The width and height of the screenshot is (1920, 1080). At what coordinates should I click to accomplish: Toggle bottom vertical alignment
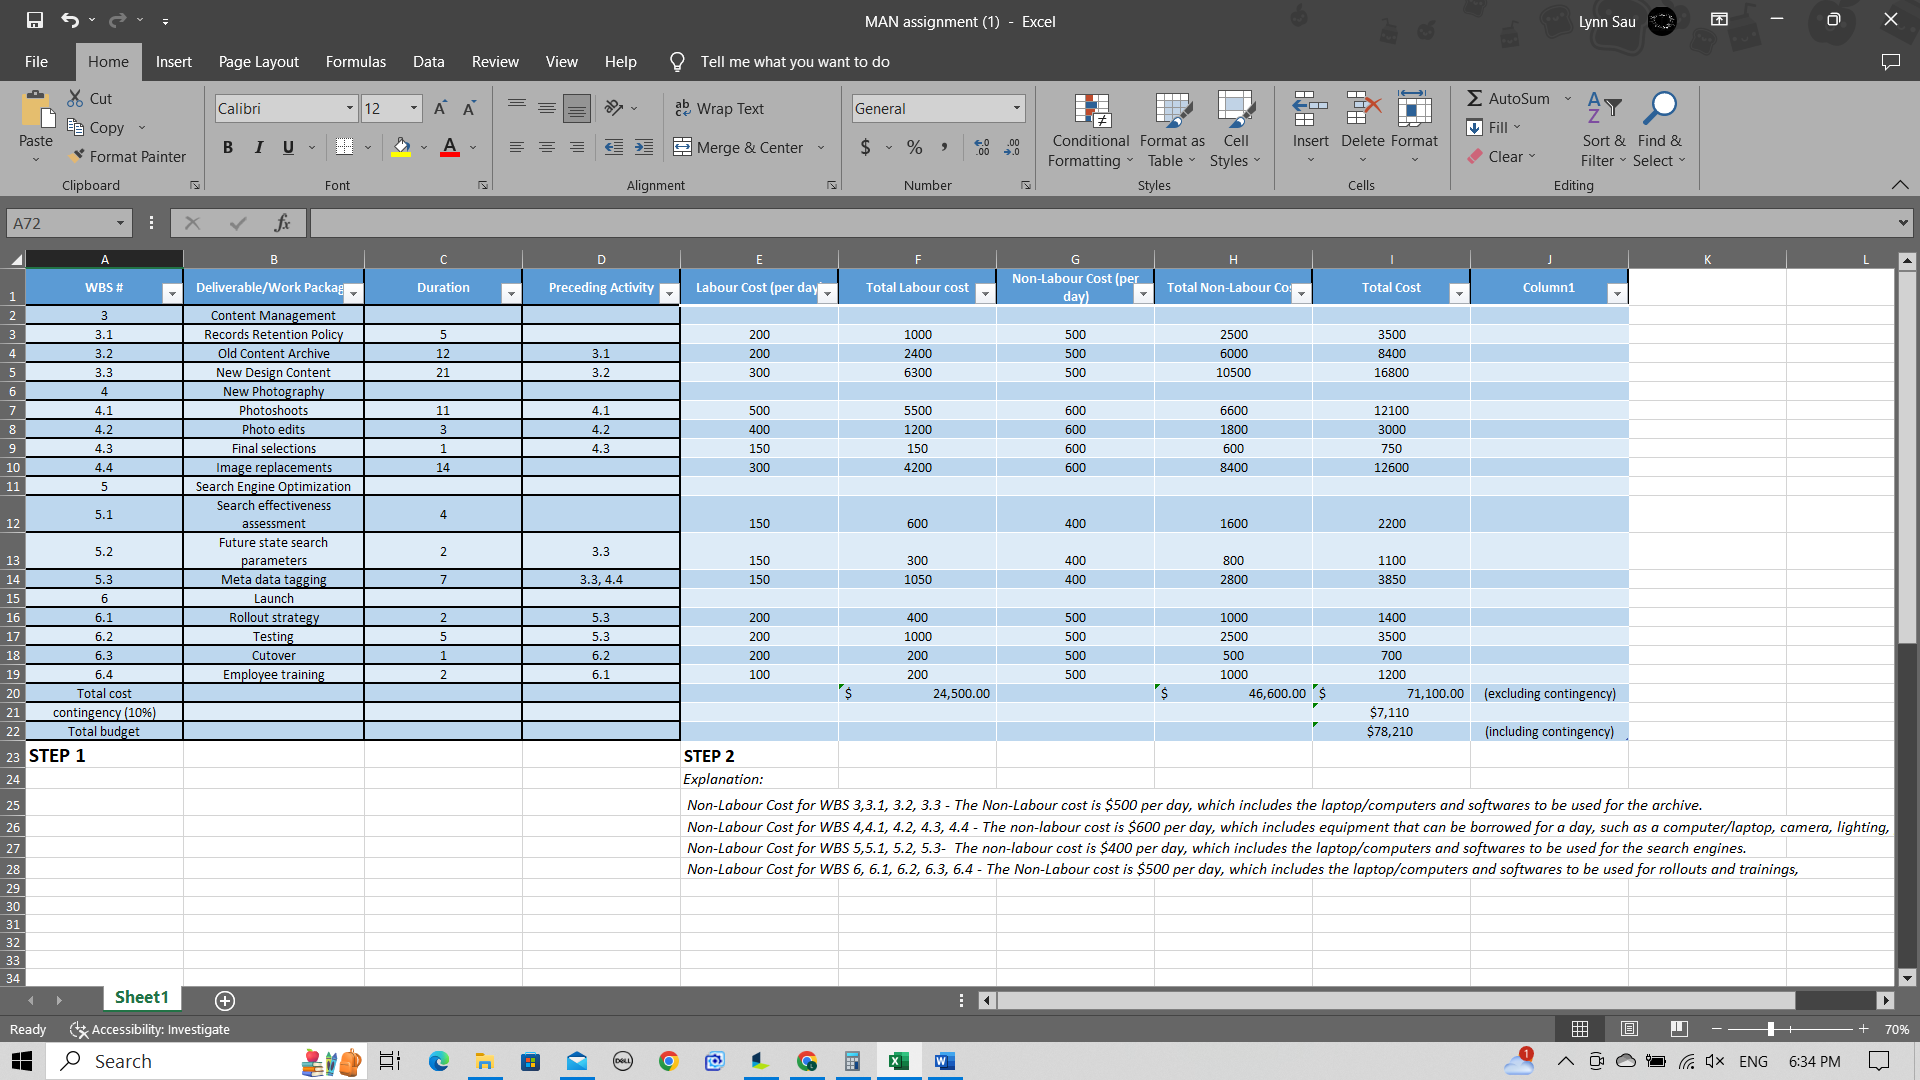click(577, 108)
